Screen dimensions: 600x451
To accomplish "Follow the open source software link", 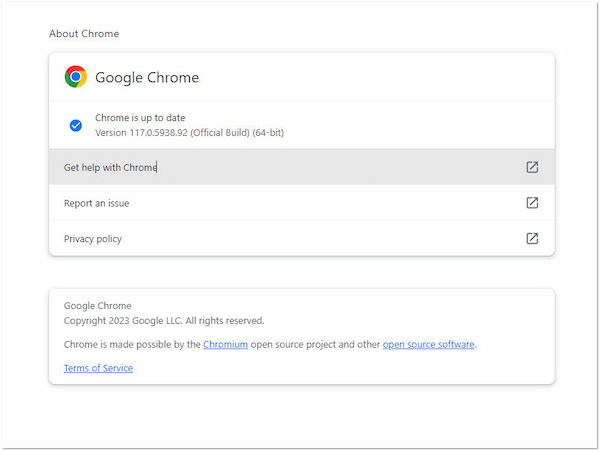I will (429, 344).
